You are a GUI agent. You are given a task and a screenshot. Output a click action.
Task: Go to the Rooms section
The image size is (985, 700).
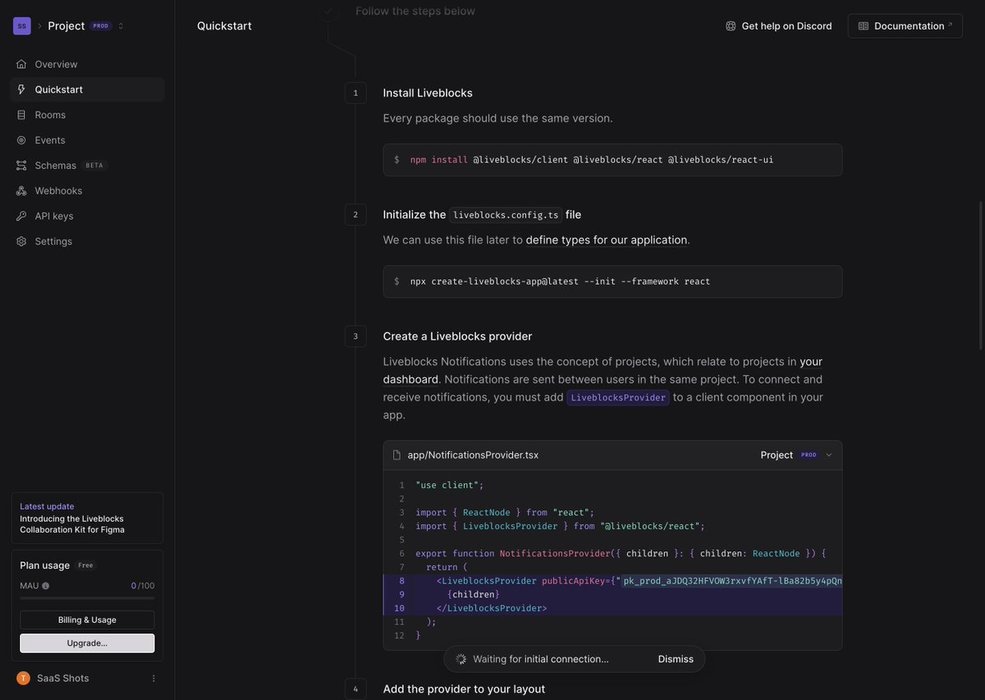point(87,115)
